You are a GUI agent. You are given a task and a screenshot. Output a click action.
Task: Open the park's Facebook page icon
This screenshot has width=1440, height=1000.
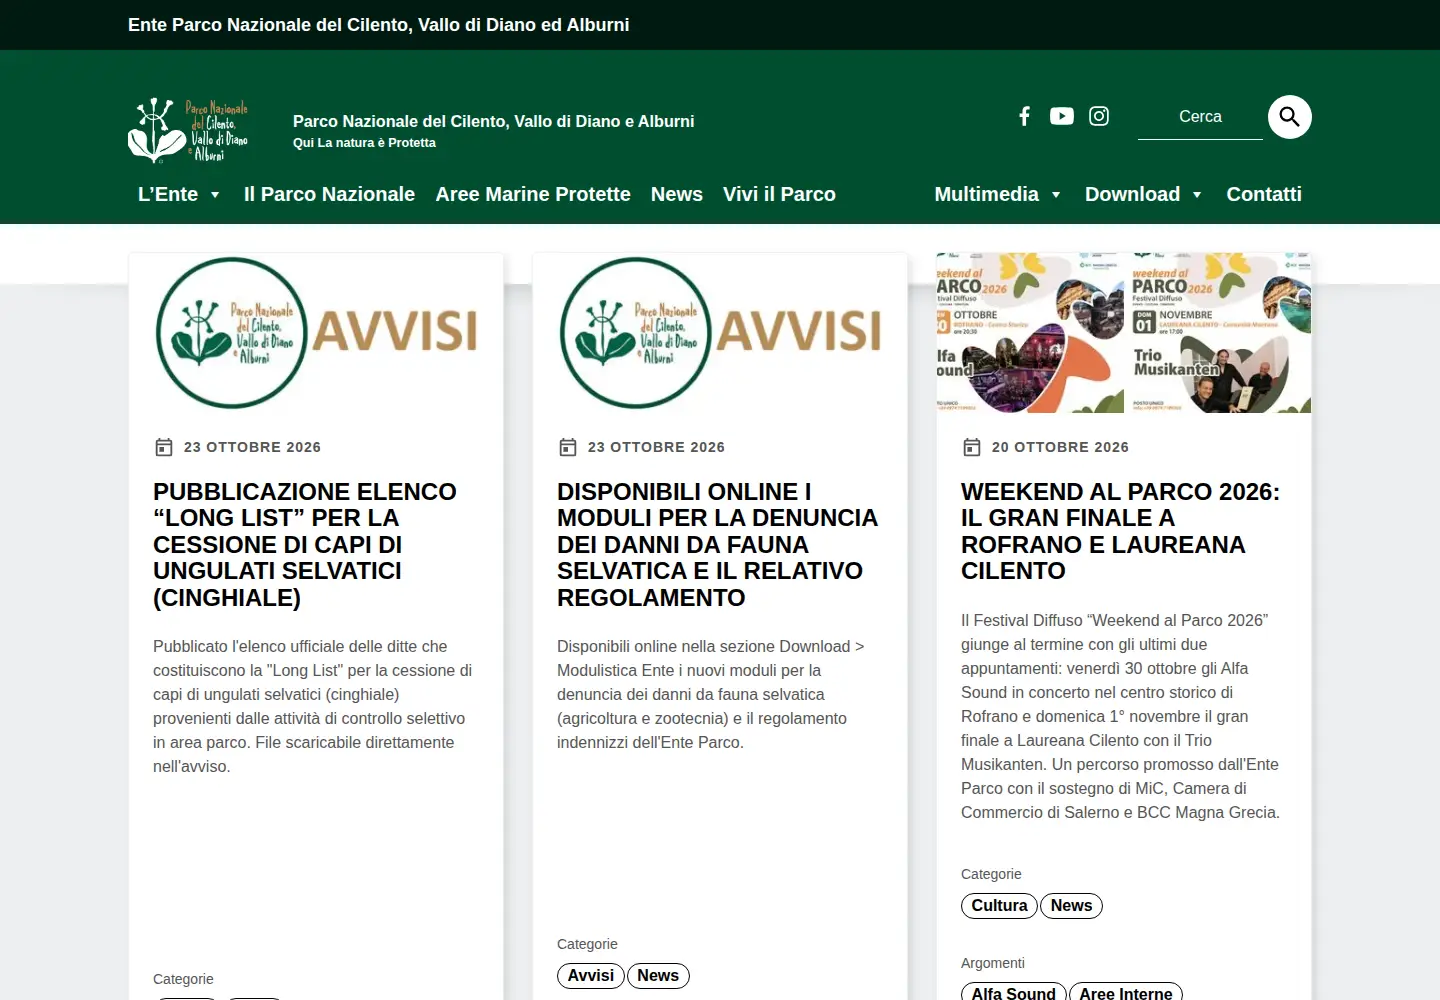[x=1024, y=116]
